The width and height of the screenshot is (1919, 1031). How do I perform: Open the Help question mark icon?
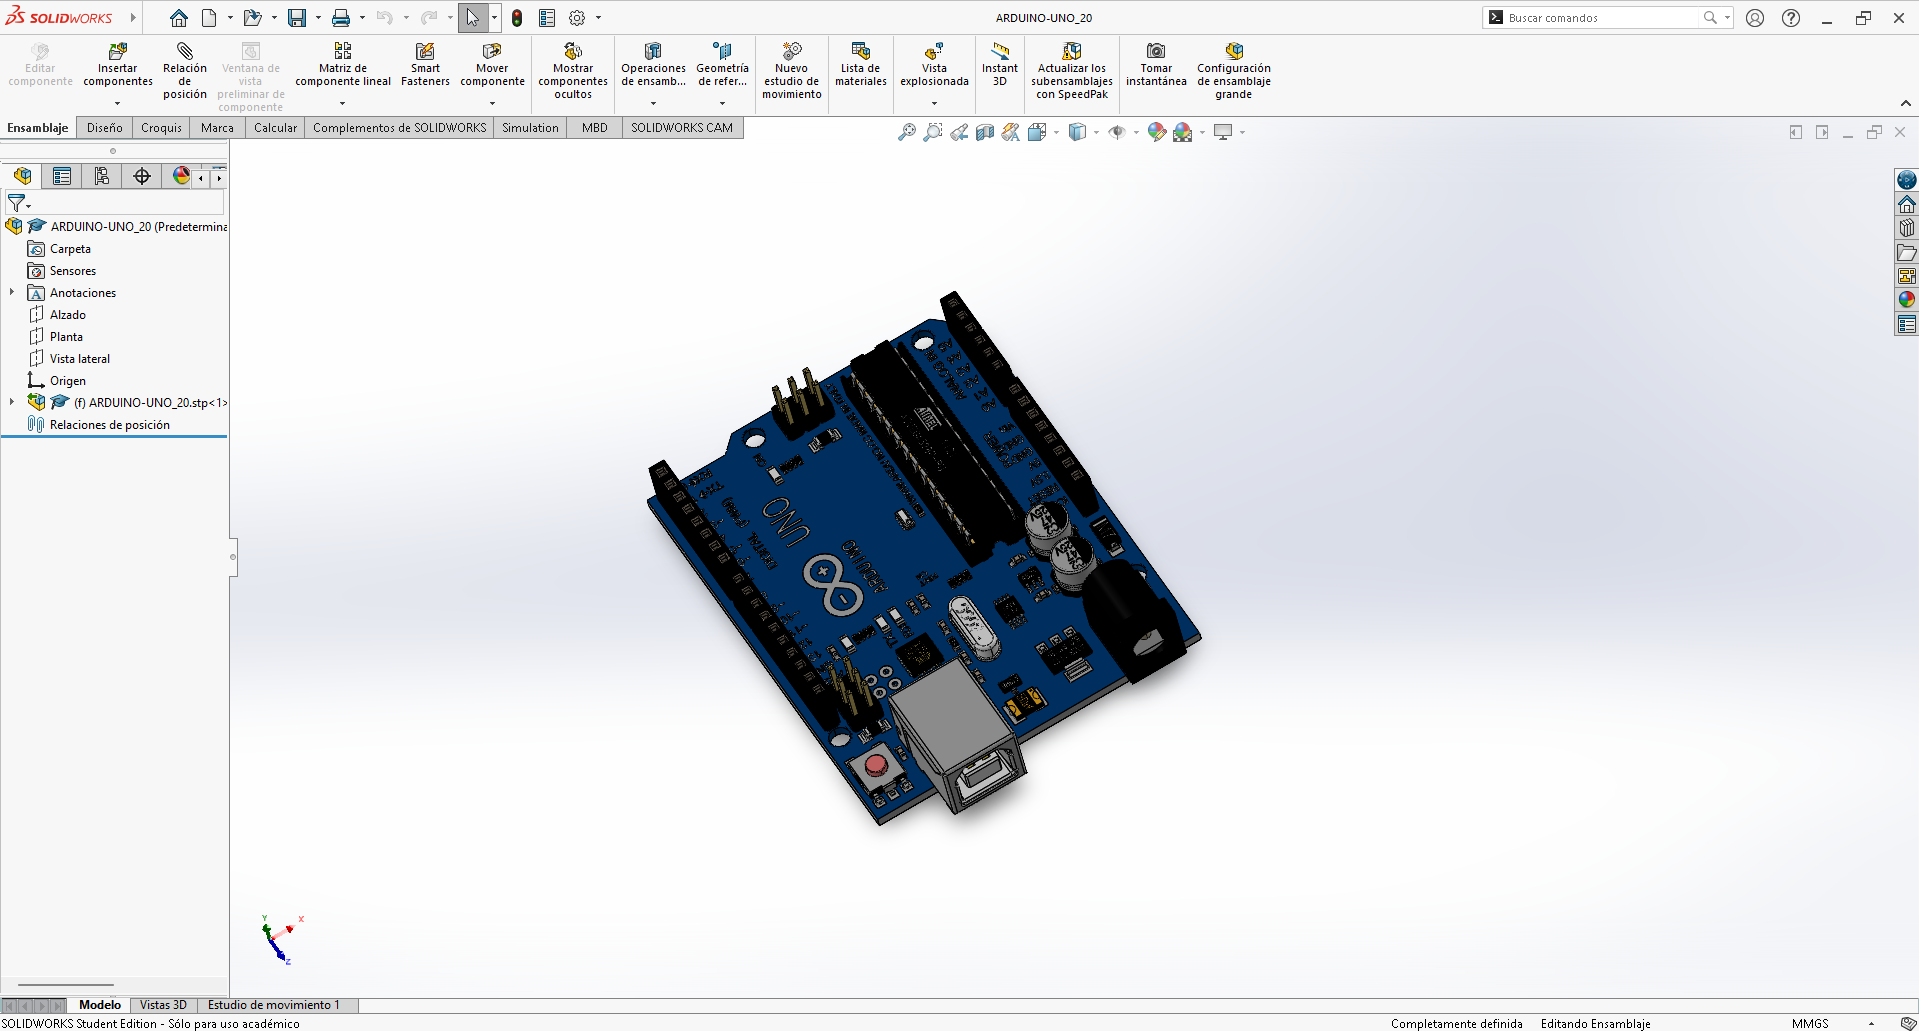tap(1791, 18)
